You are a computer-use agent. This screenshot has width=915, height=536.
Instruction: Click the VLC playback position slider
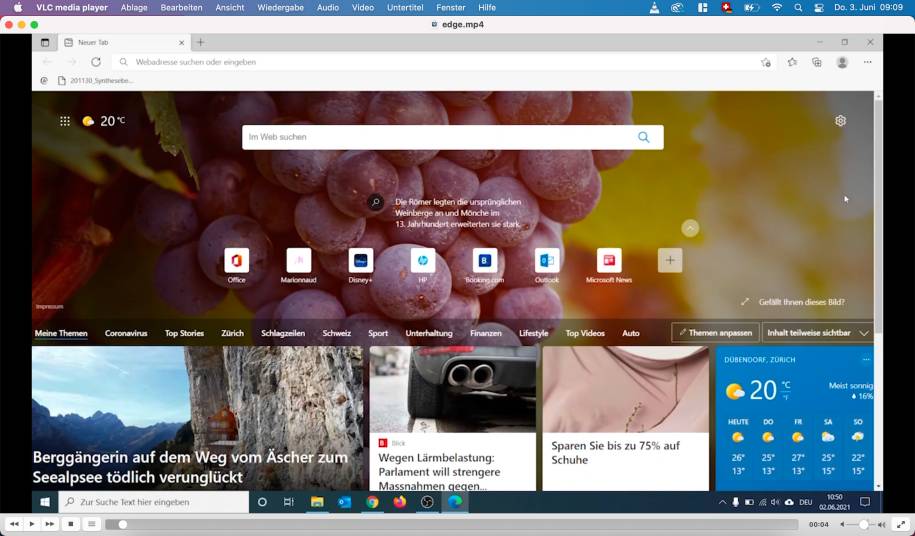tap(452, 524)
